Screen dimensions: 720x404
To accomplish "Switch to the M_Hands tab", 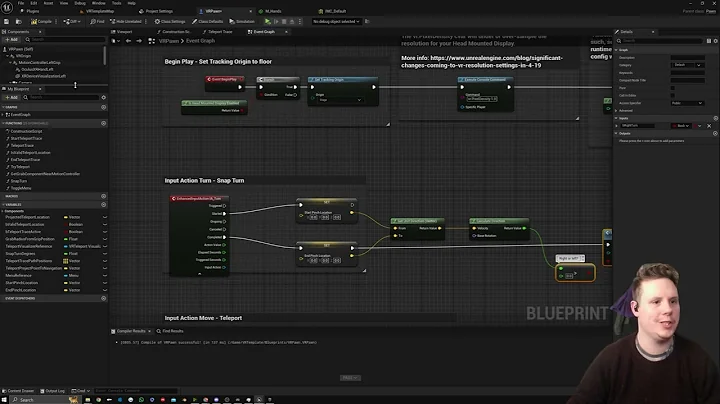I will point(270,11).
